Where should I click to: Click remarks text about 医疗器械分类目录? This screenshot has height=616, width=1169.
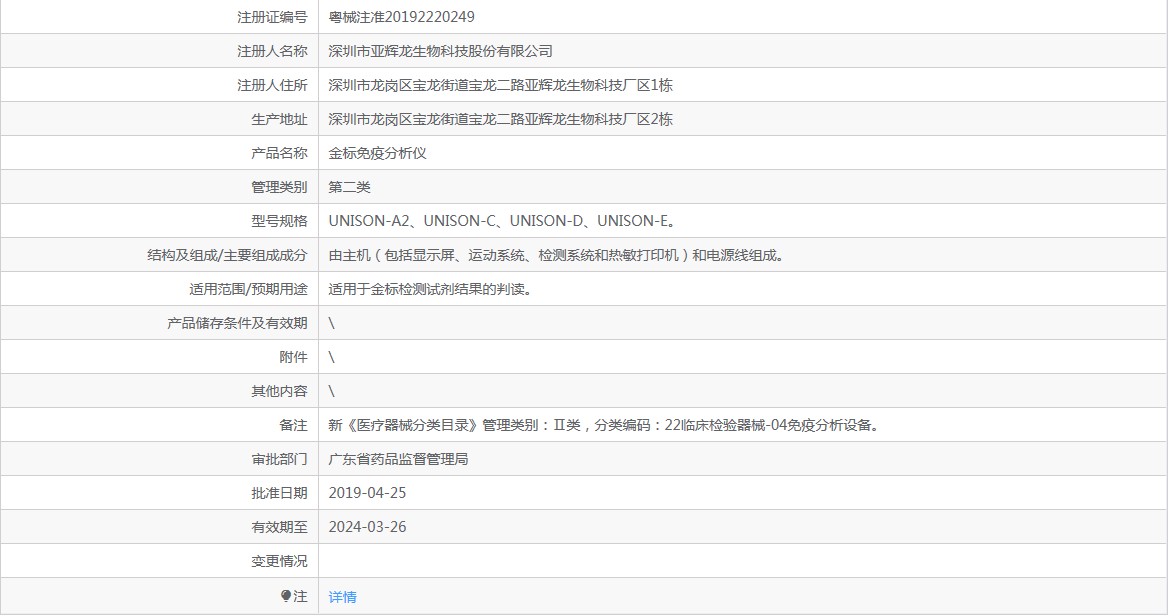[x=604, y=425]
